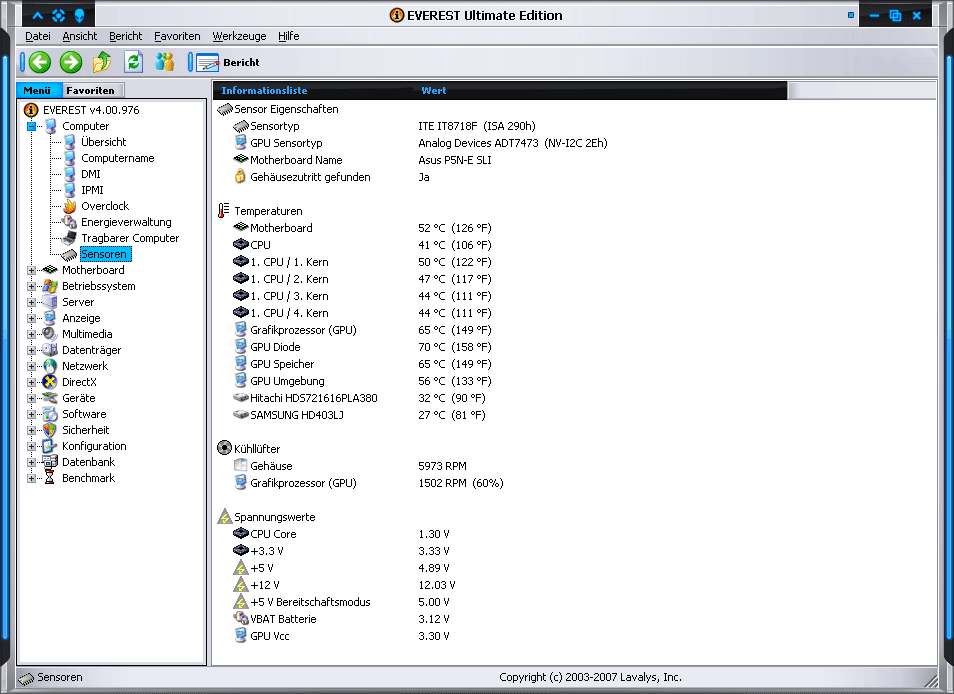The image size is (954, 694).
Task: Click the Energieverwaltung icon
Action: 70,222
